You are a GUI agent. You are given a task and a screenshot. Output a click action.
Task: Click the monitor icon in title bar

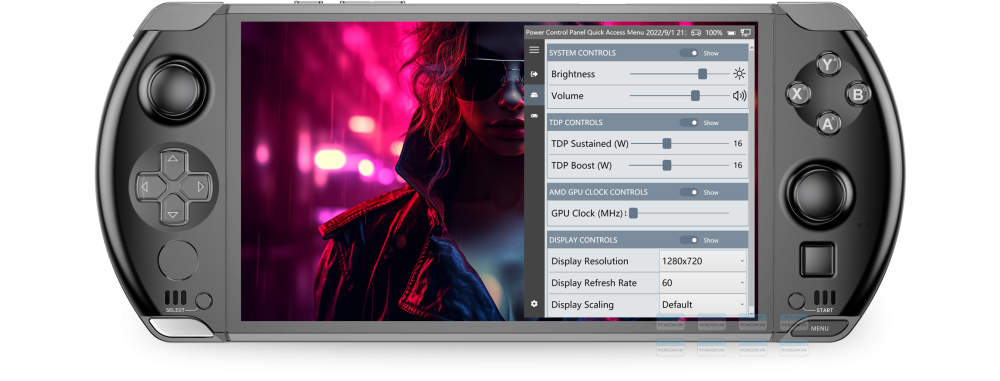point(746,32)
